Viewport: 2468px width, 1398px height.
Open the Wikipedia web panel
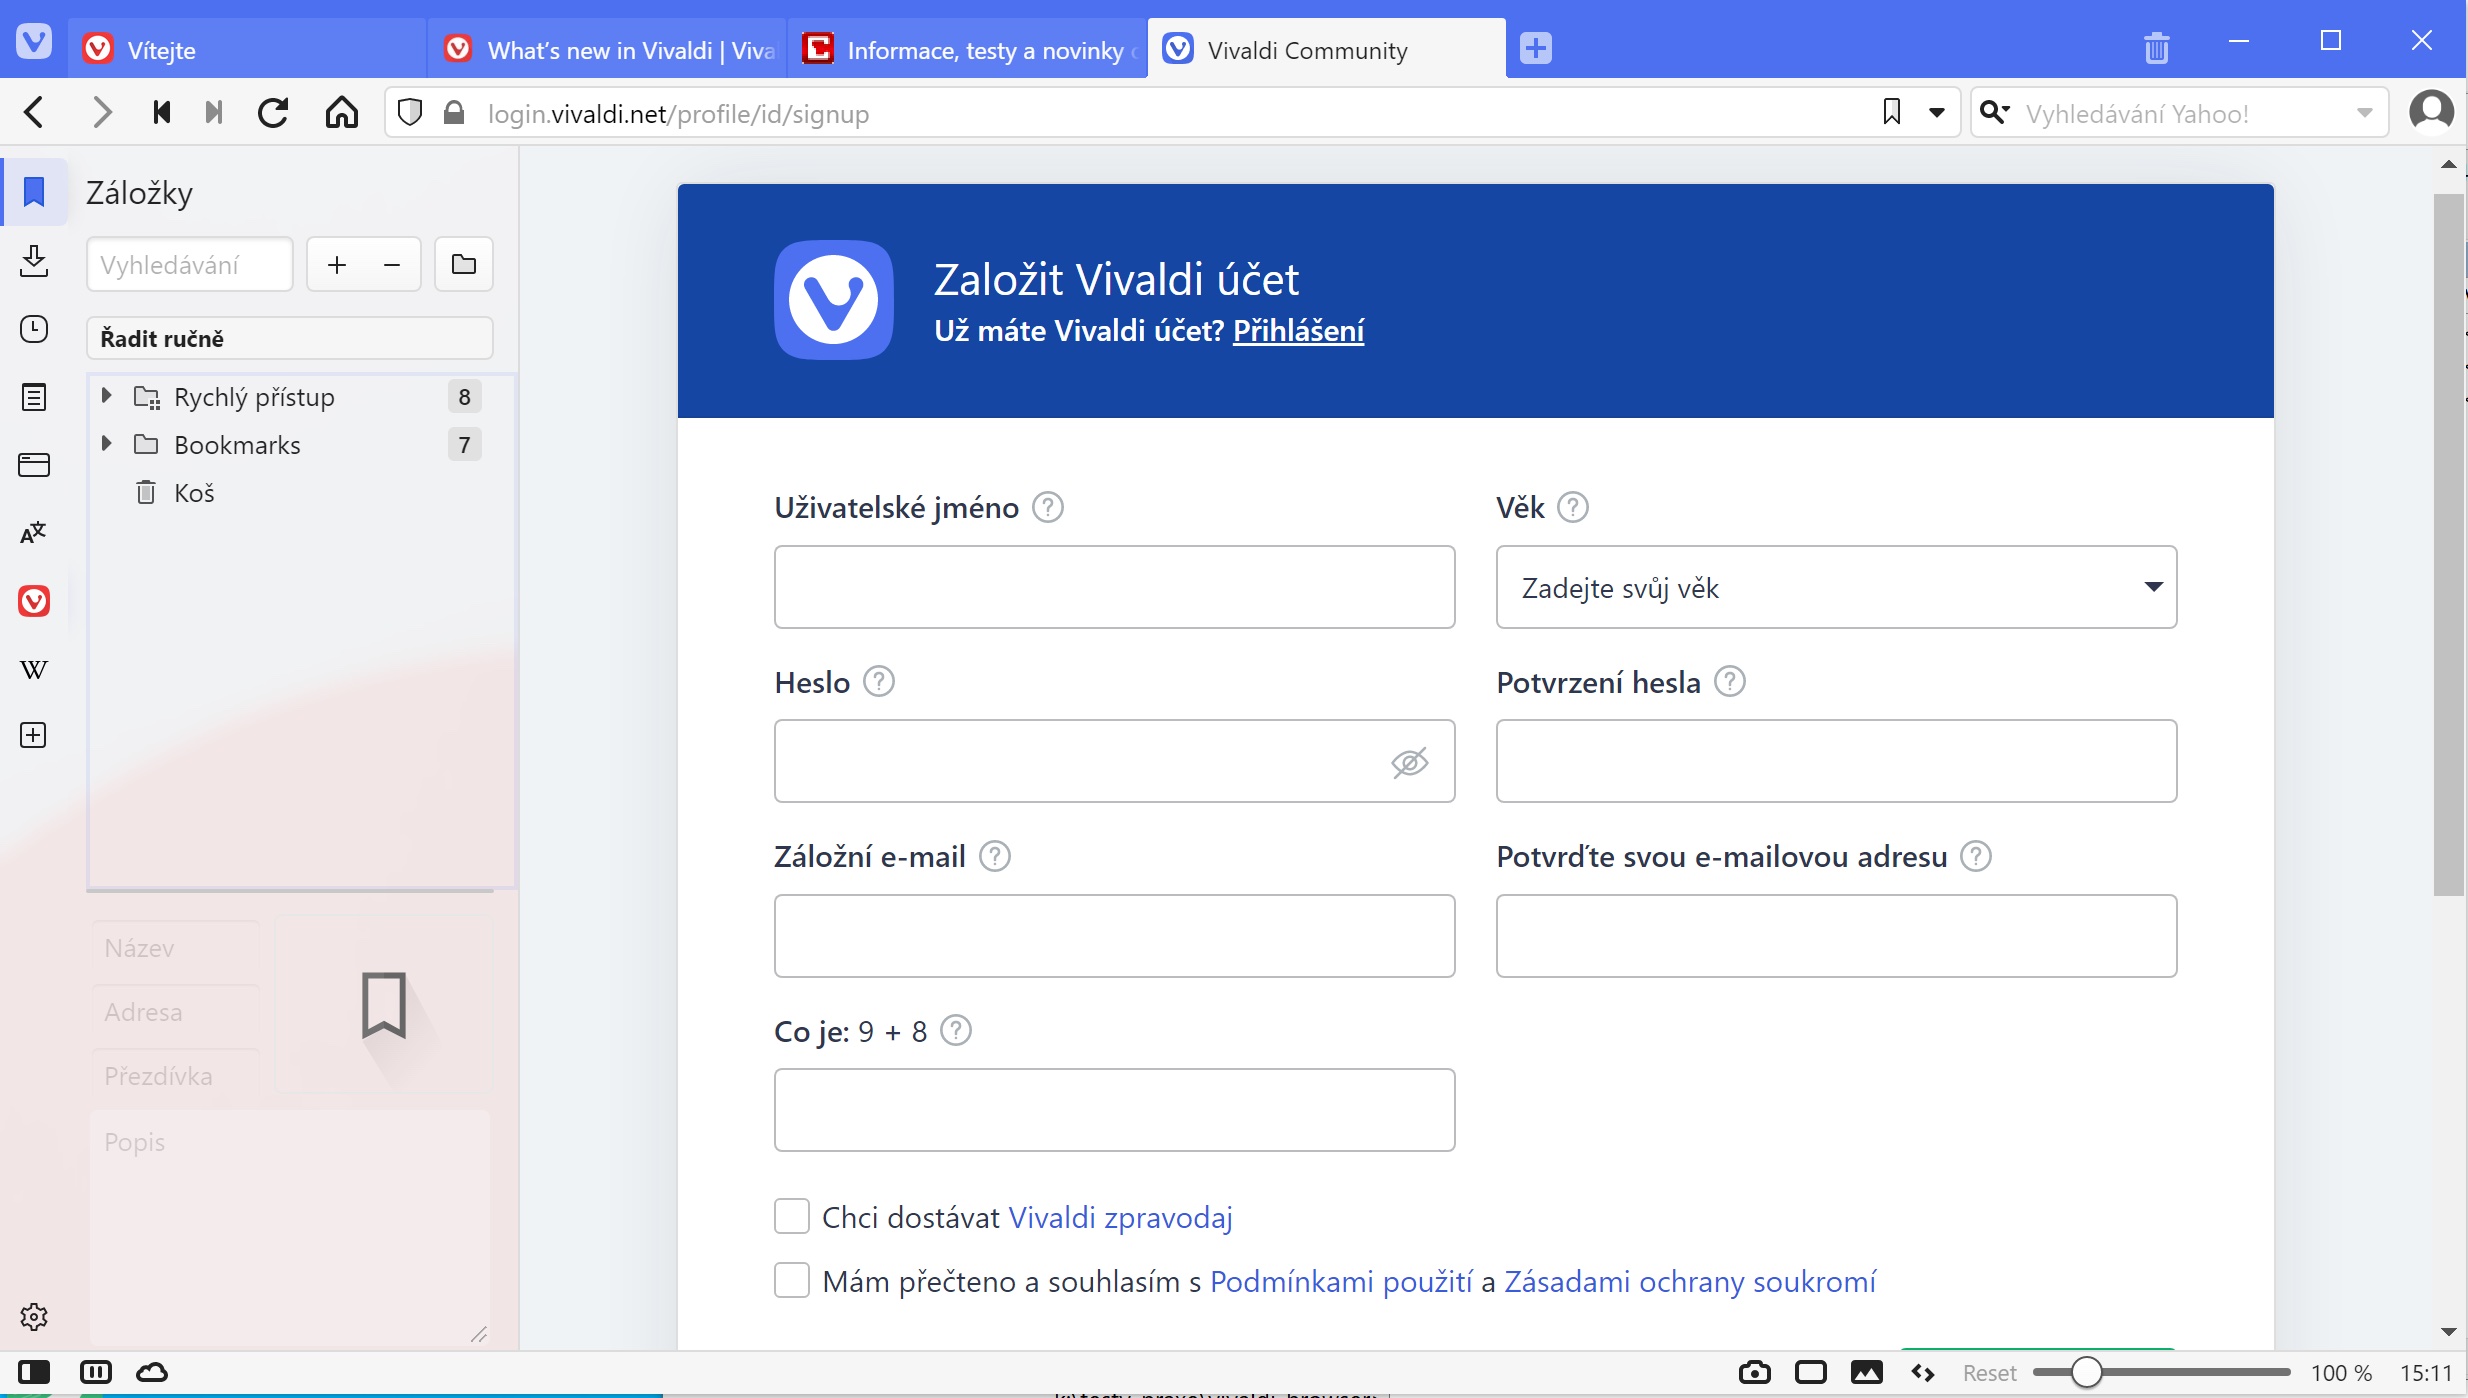click(34, 669)
